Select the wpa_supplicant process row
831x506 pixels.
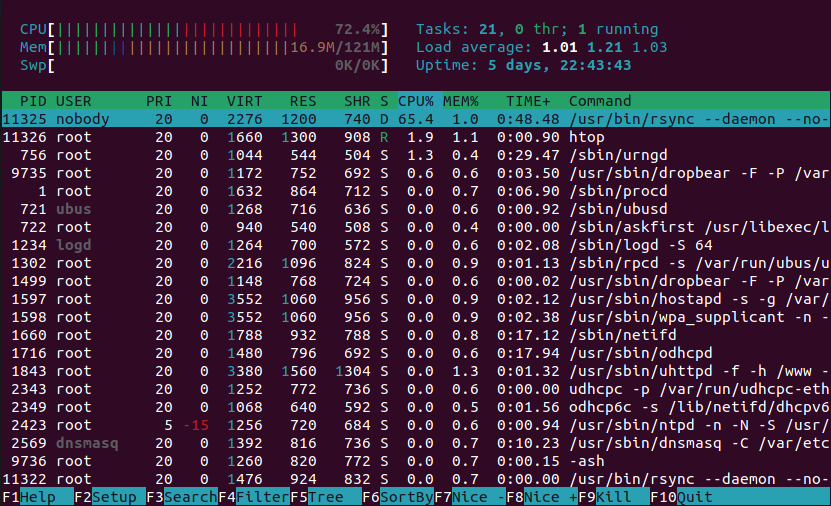pyautogui.click(x=416, y=317)
